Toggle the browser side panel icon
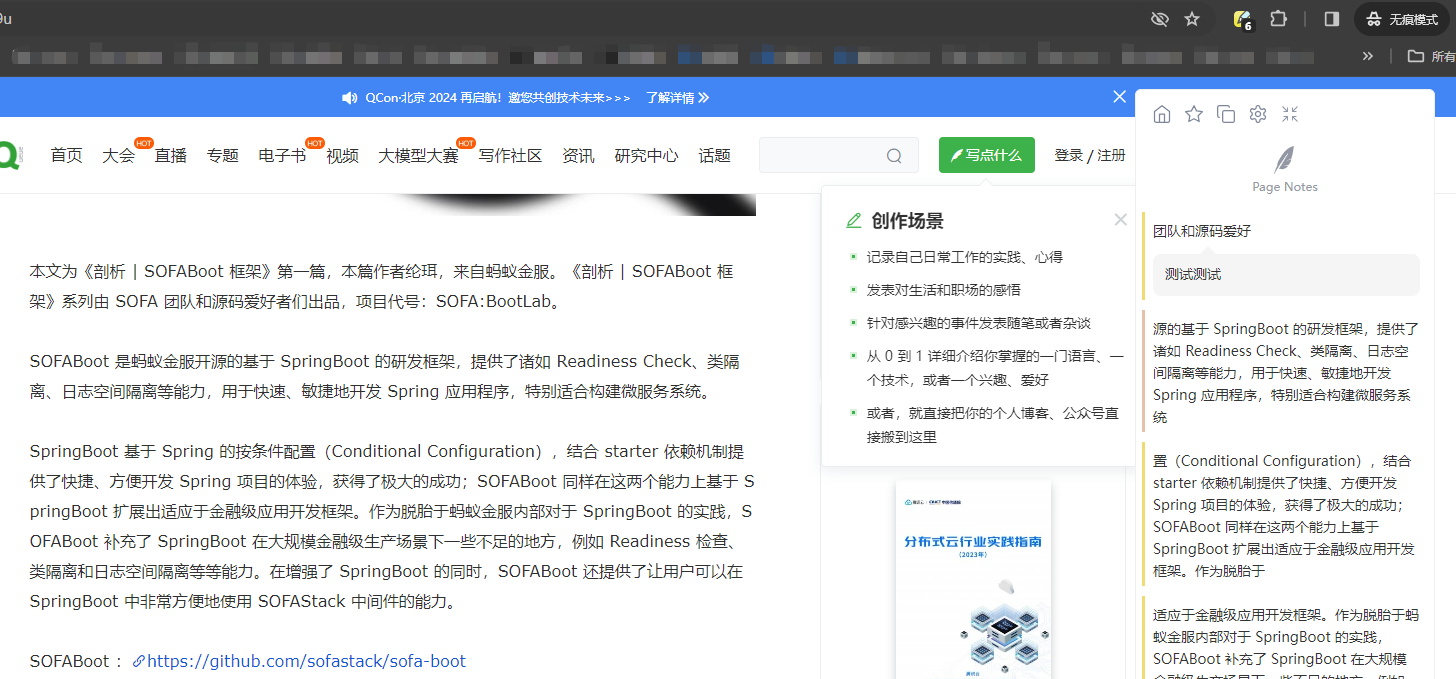Image resolution: width=1456 pixels, height=679 pixels. coord(1332,19)
